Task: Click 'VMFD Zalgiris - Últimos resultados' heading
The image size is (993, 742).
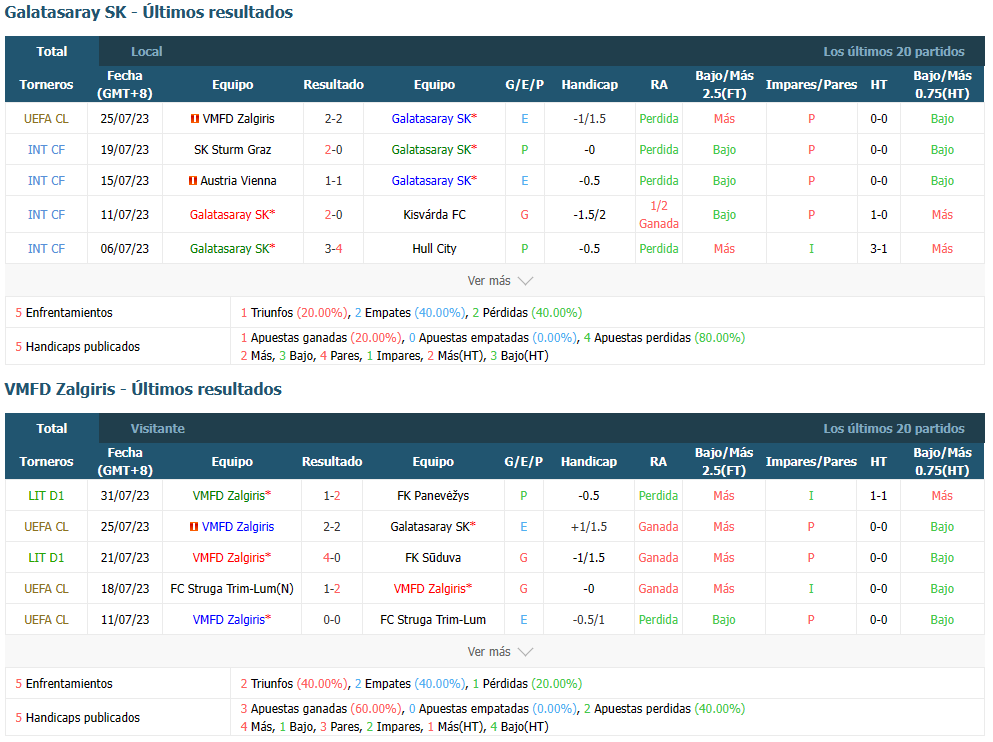Action: (143, 389)
